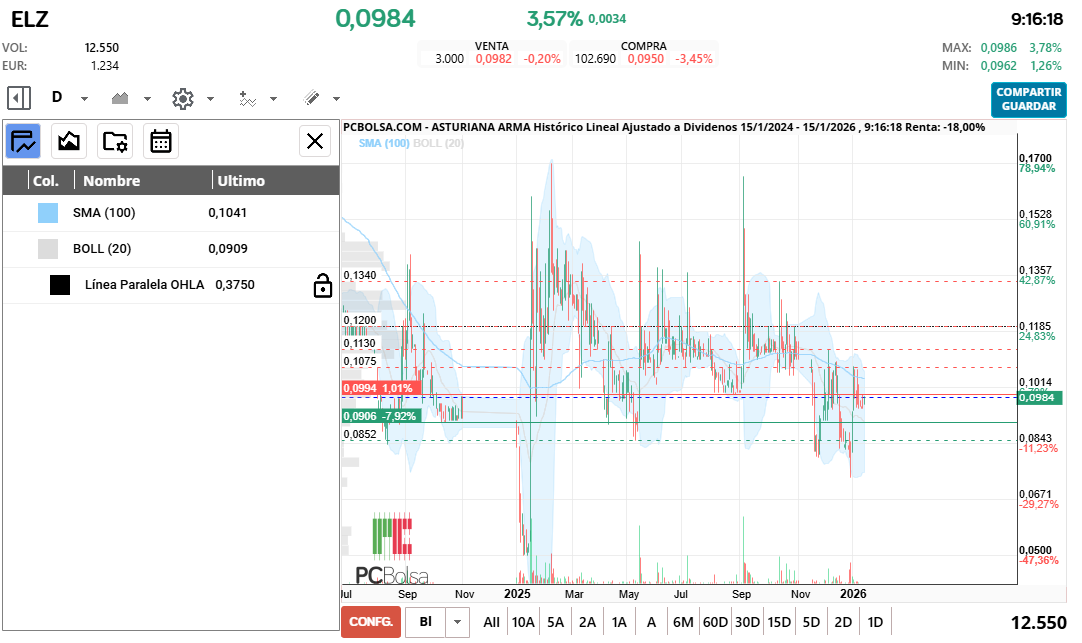
Task: Open the indicators list panel icon
Action: click(23, 141)
